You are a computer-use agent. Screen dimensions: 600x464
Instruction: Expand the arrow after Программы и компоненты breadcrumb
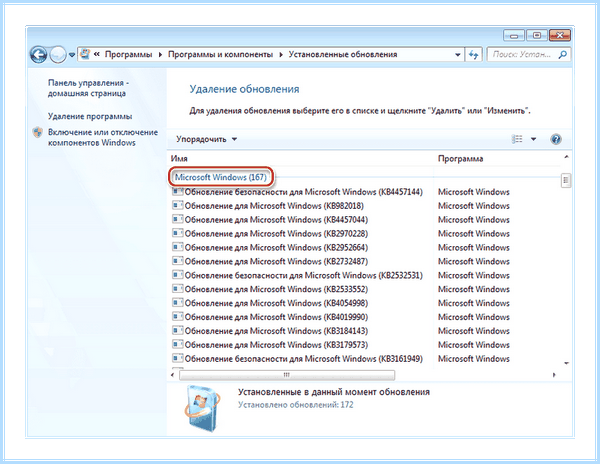281,55
